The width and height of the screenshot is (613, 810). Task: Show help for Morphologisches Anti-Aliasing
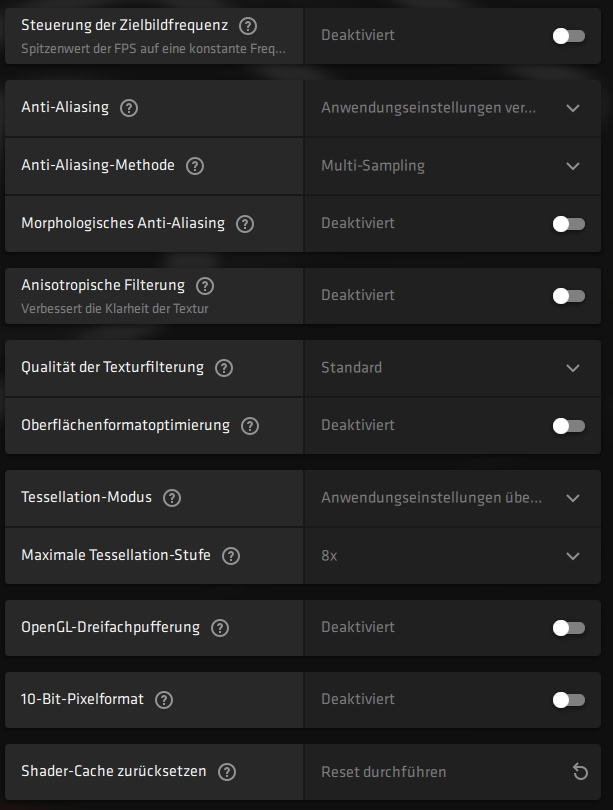pyautogui.click(x=245, y=224)
